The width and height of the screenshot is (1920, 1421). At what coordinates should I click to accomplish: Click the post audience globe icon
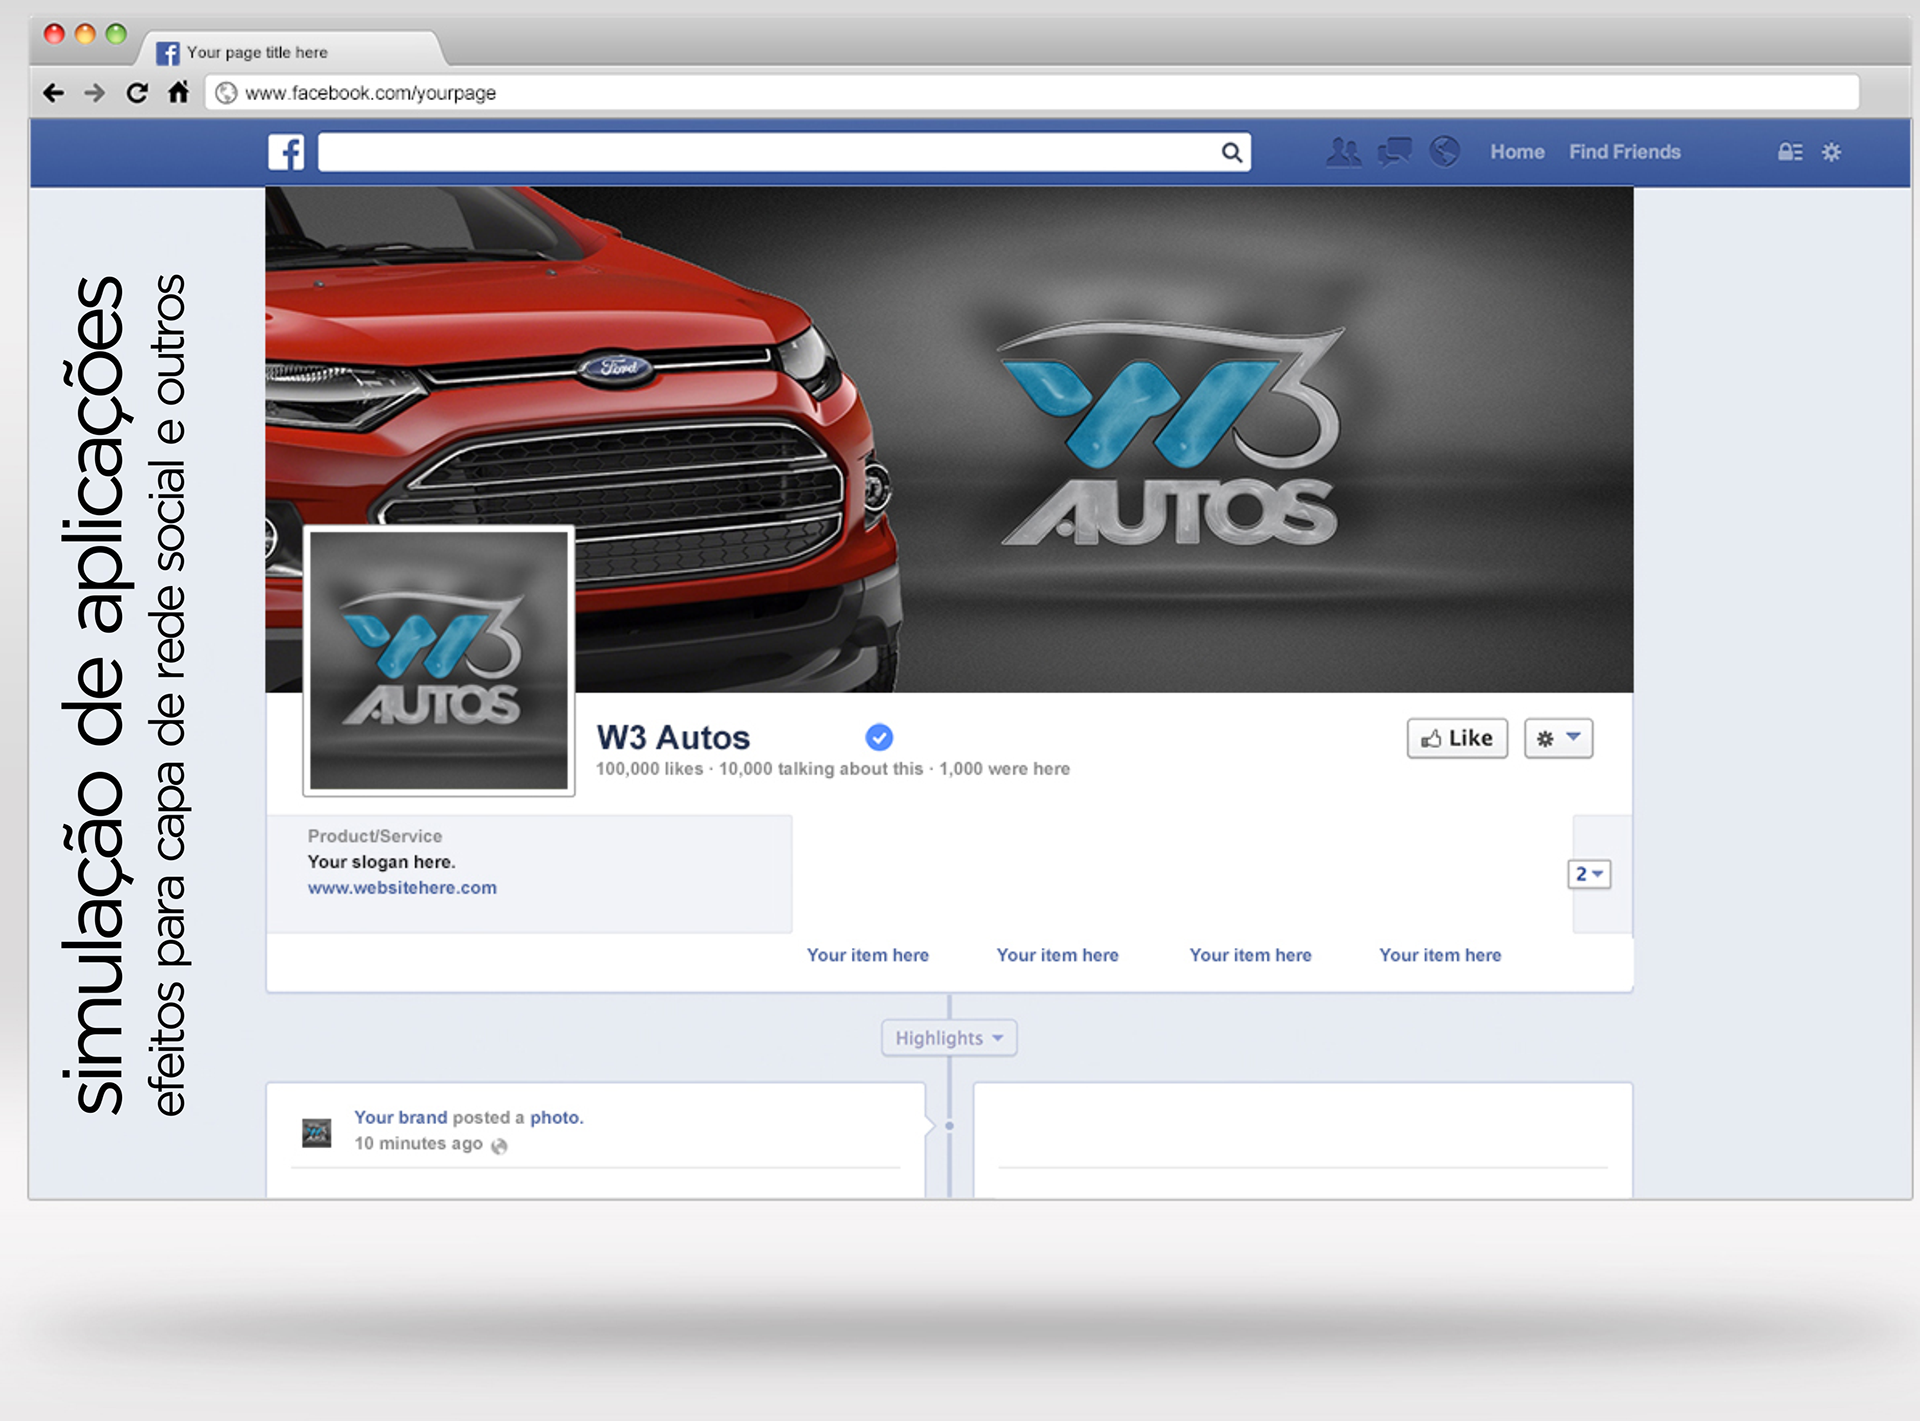point(499,1146)
